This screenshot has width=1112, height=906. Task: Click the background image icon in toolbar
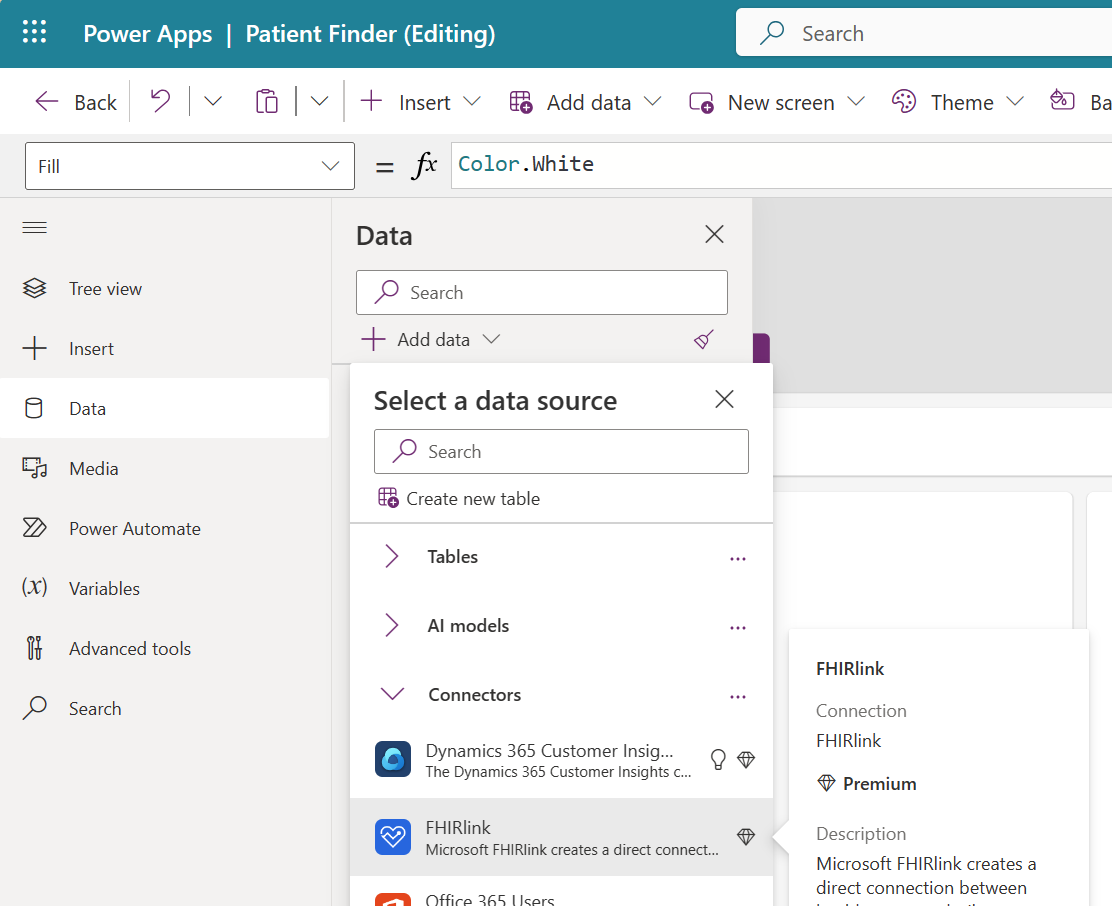pos(1062,101)
